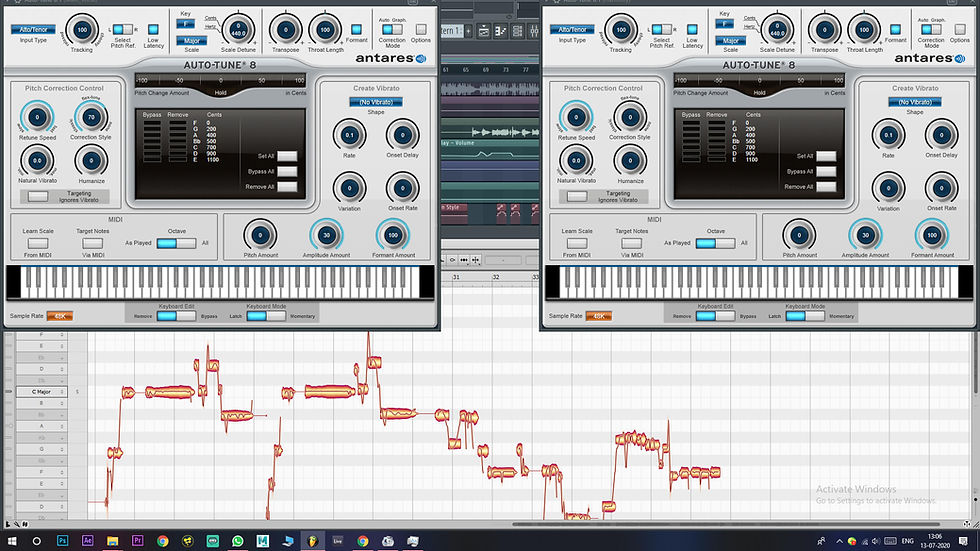This screenshot has height=551, width=980.
Task: Open After Effects from the taskbar
Action: [x=88, y=540]
